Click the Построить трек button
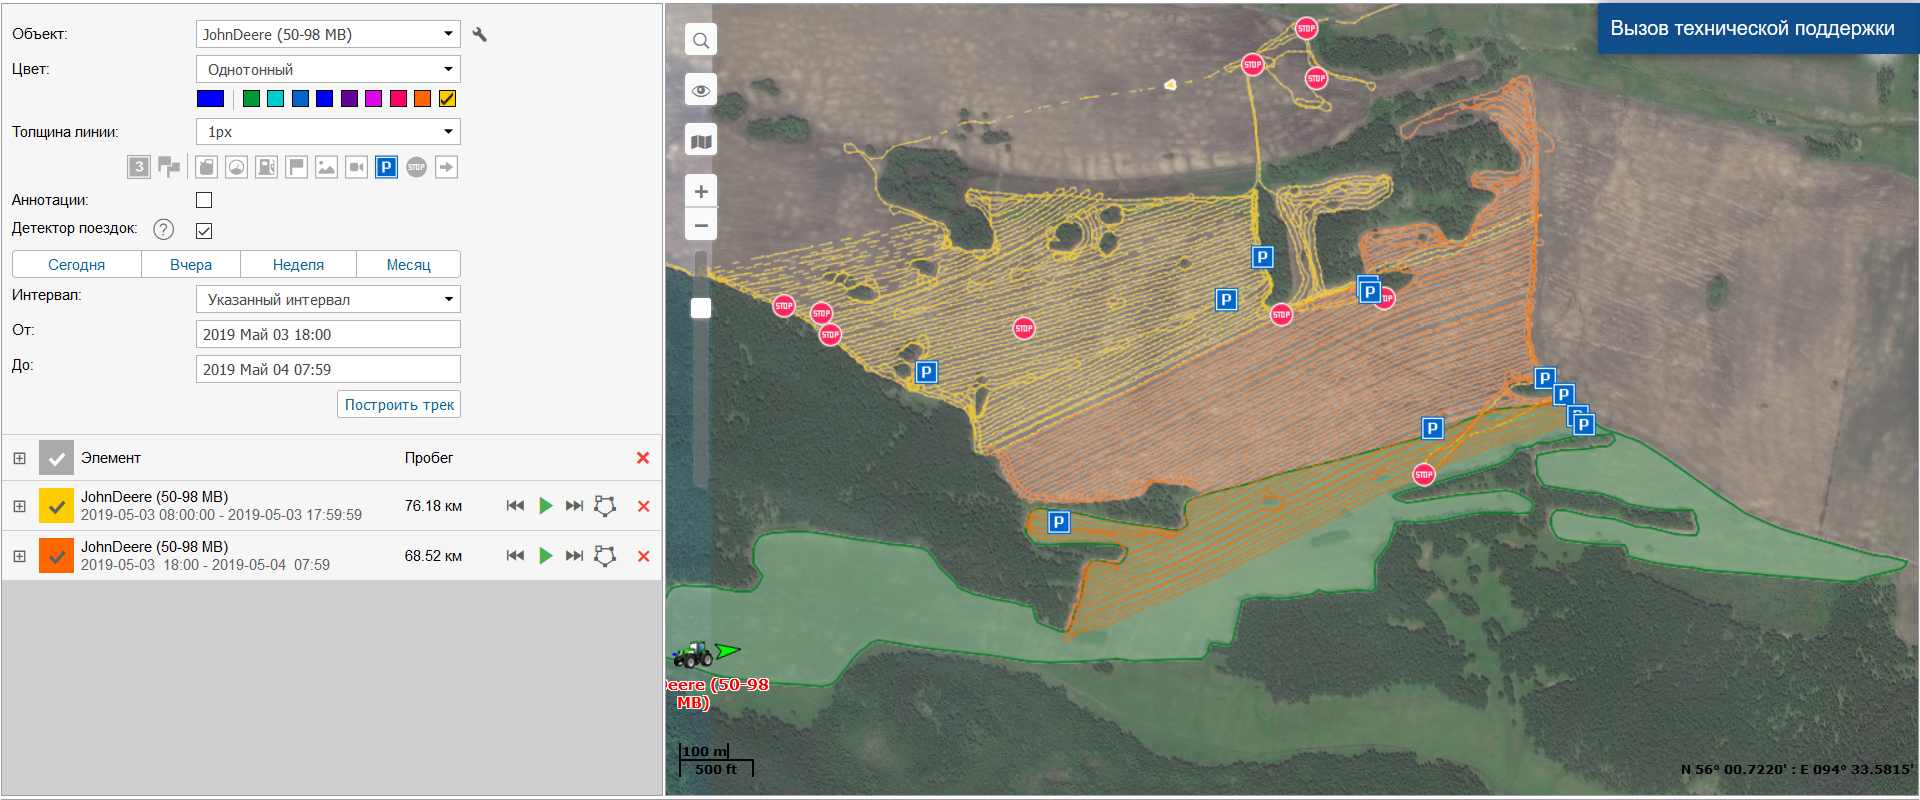 pyautogui.click(x=399, y=405)
